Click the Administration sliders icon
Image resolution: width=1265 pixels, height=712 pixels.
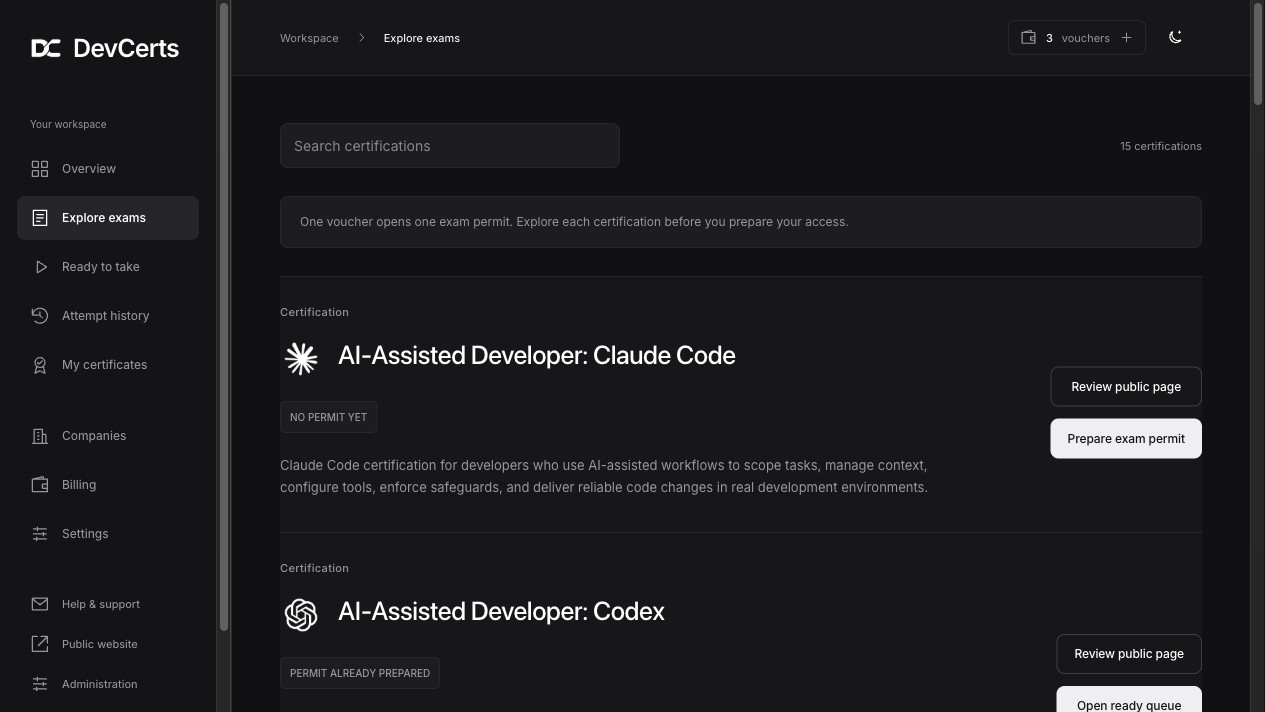click(40, 684)
